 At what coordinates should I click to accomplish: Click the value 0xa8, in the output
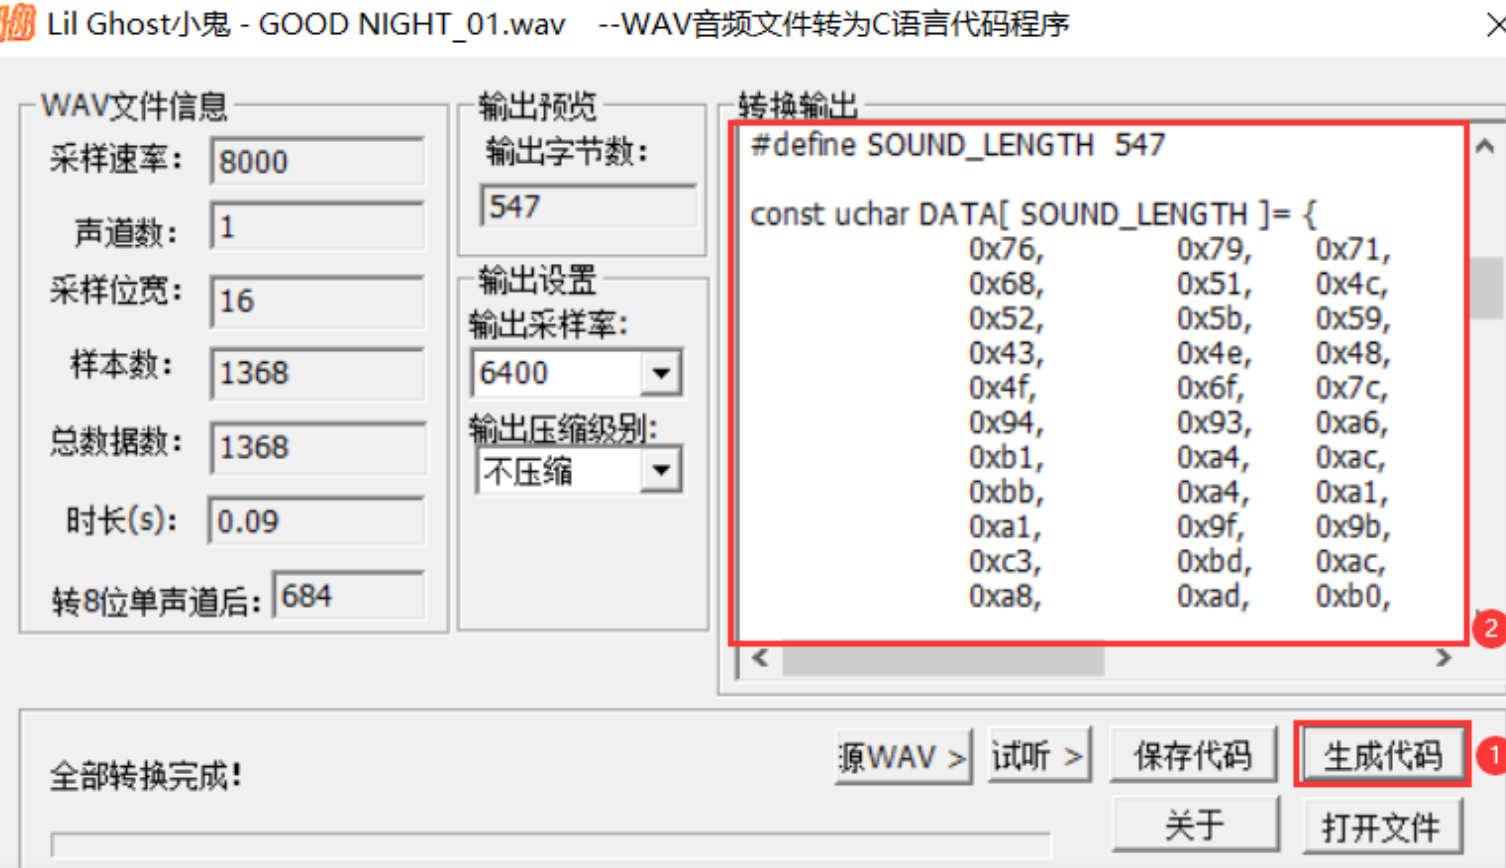click(x=1005, y=597)
